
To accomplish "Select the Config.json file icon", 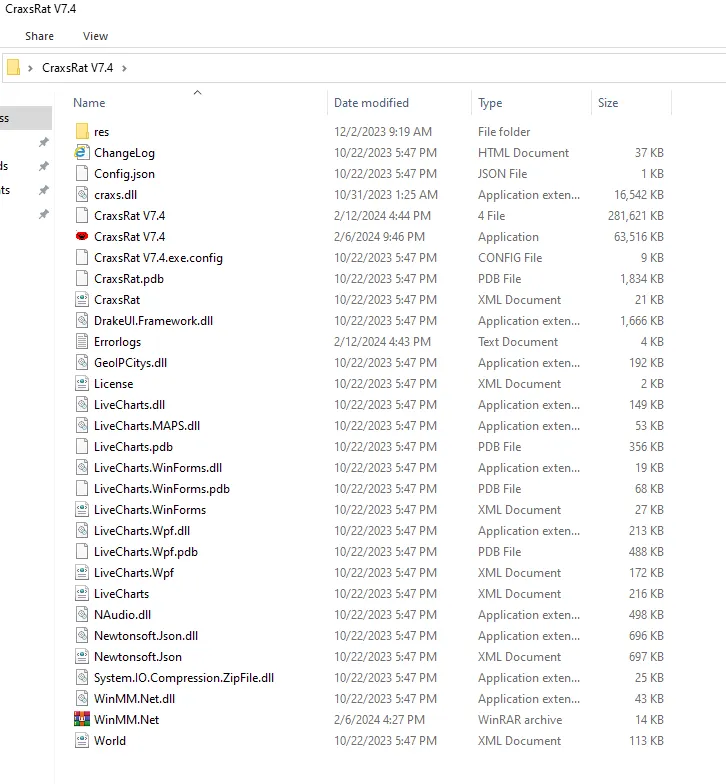I will click(x=82, y=174).
